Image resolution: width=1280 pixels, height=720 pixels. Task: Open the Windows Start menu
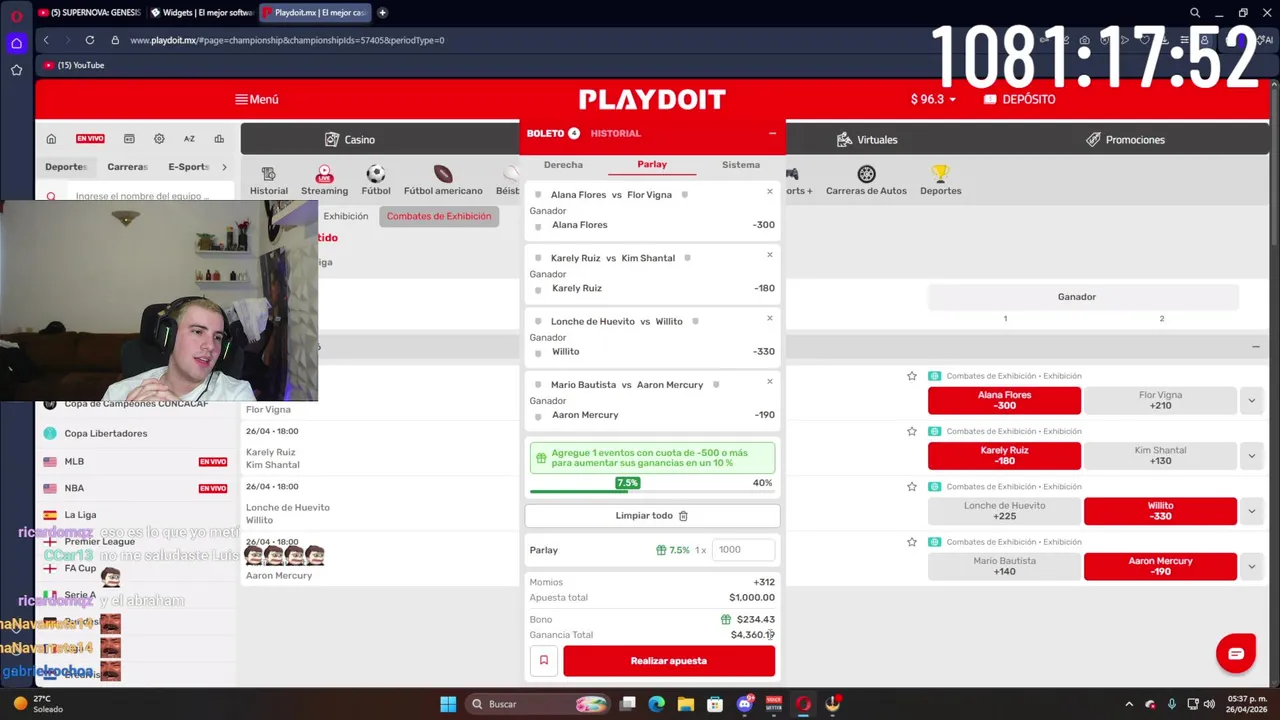coord(448,704)
